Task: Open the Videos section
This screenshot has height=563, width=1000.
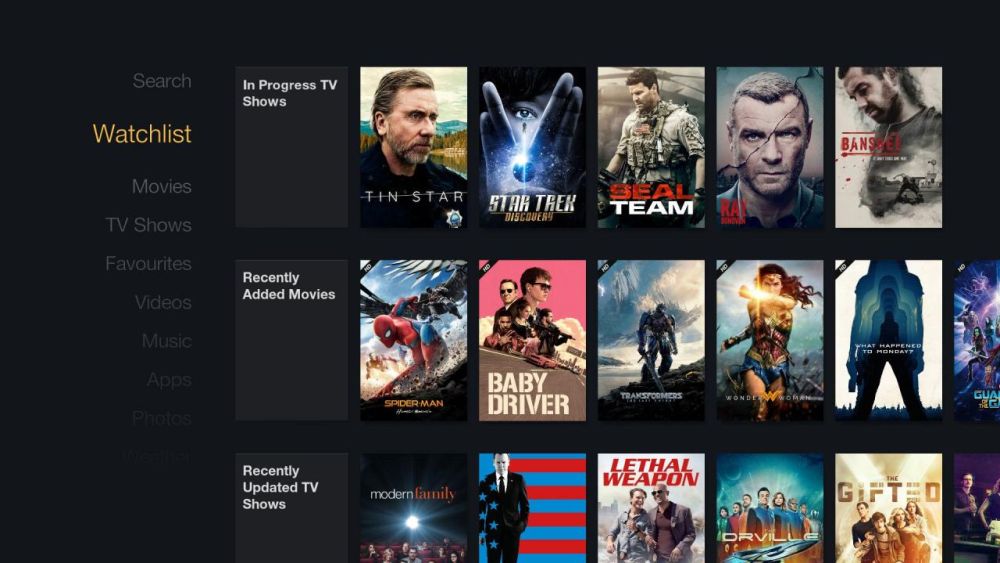Action: pos(163,302)
